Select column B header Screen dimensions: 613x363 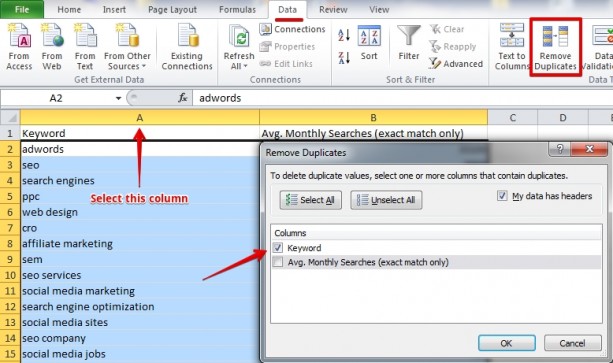point(373,118)
